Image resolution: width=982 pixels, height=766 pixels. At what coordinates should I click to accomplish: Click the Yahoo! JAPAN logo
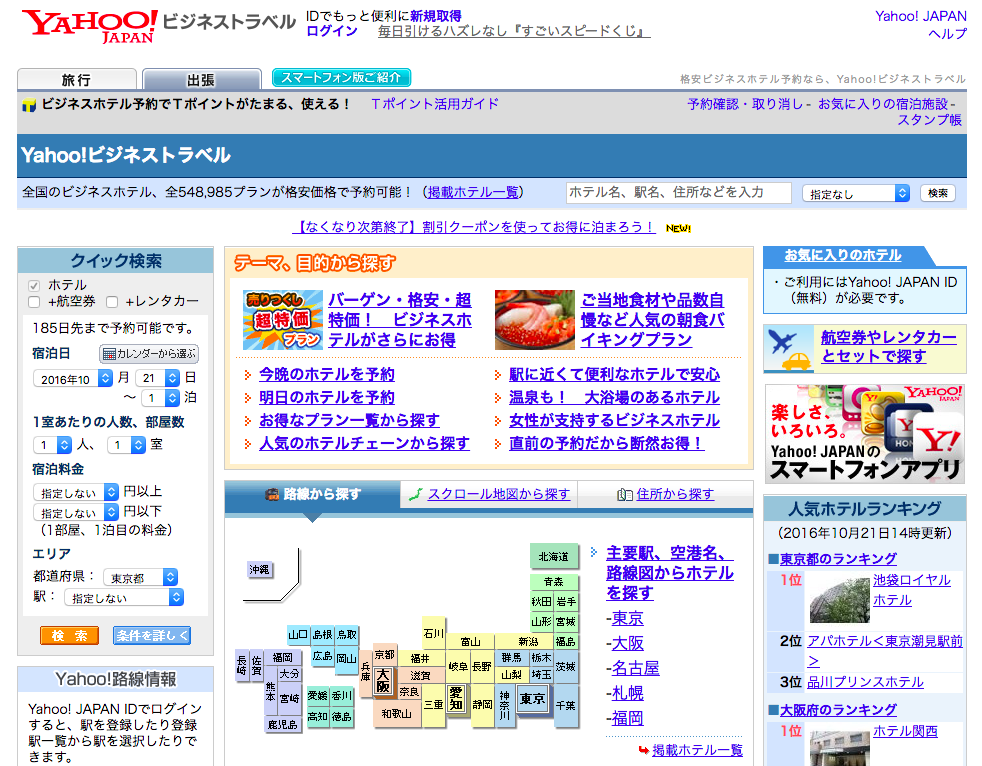pyautogui.click(x=90, y=26)
